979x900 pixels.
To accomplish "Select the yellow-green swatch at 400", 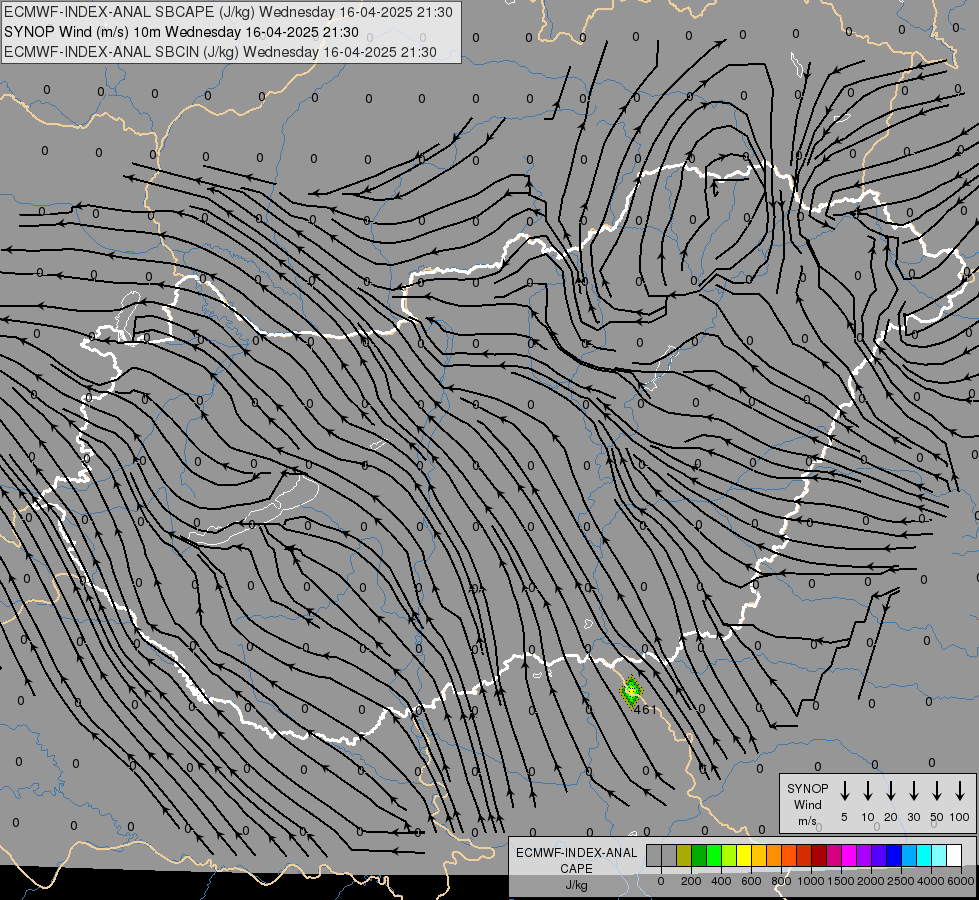I will [x=729, y=856].
